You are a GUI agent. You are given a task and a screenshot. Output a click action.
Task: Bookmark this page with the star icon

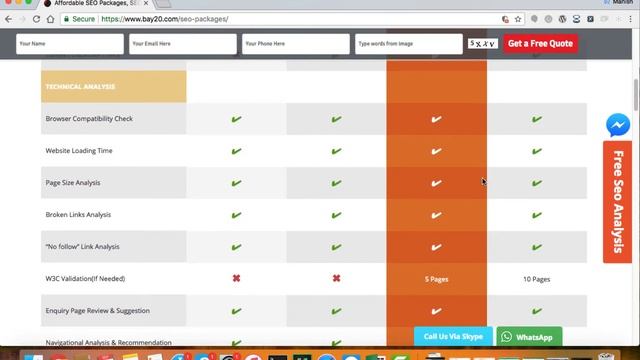click(x=518, y=19)
